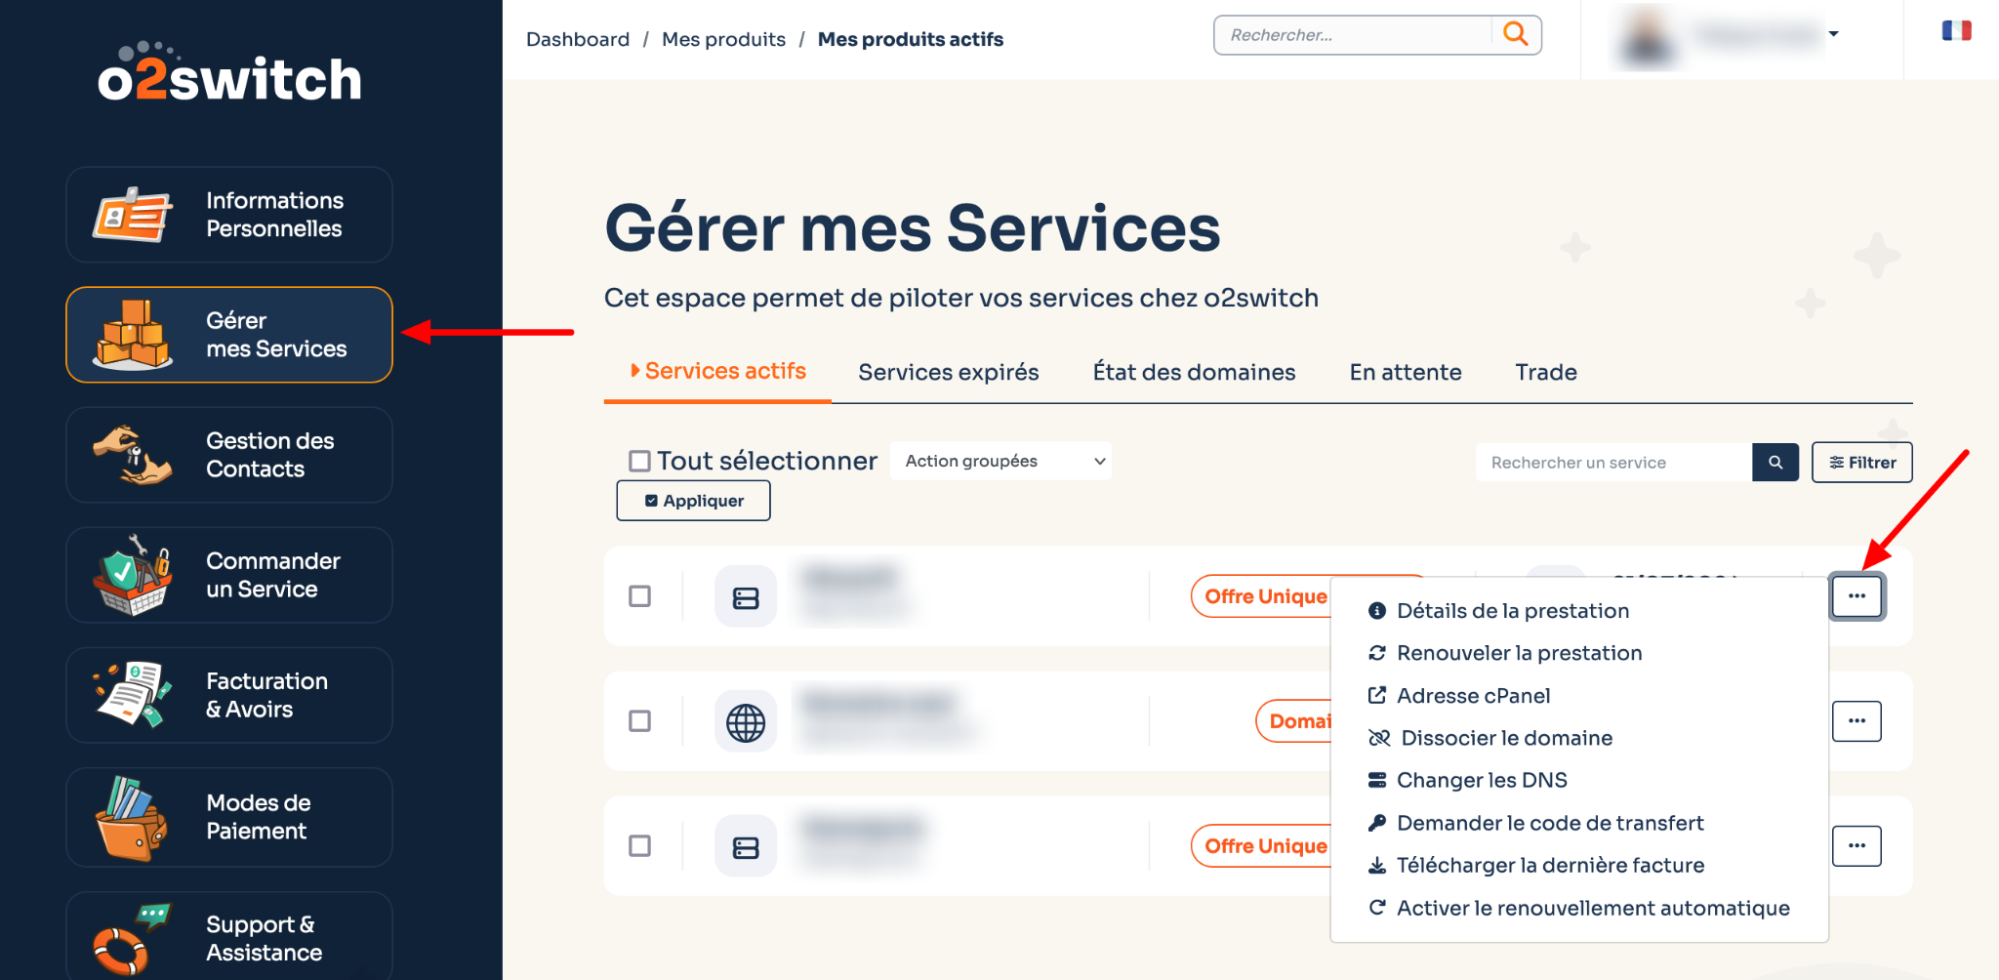Open Modes de Paiement
The height and width of the screenshot is (980, 1999).
pos(228,817)
